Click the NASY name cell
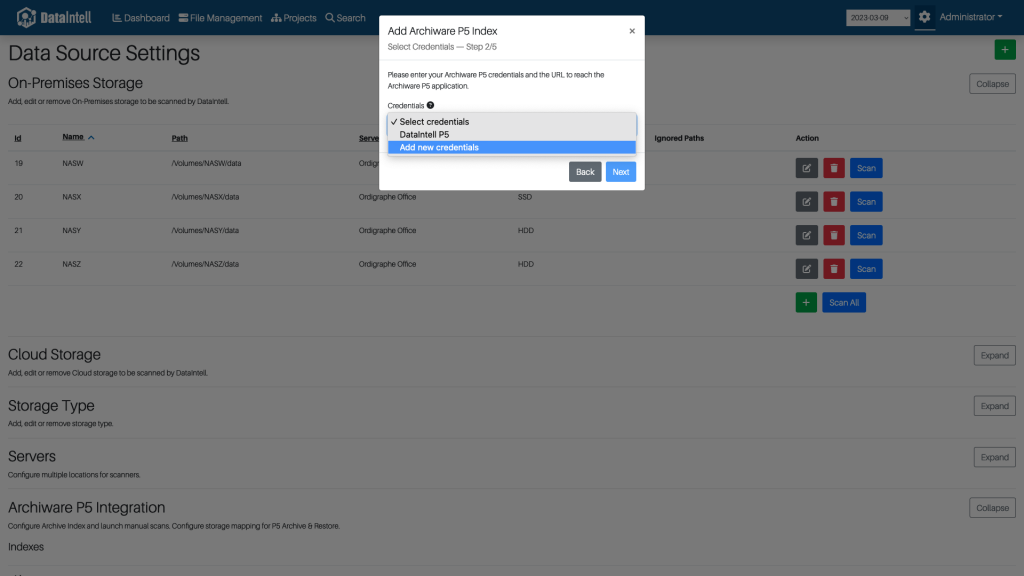 click(72, 231)
